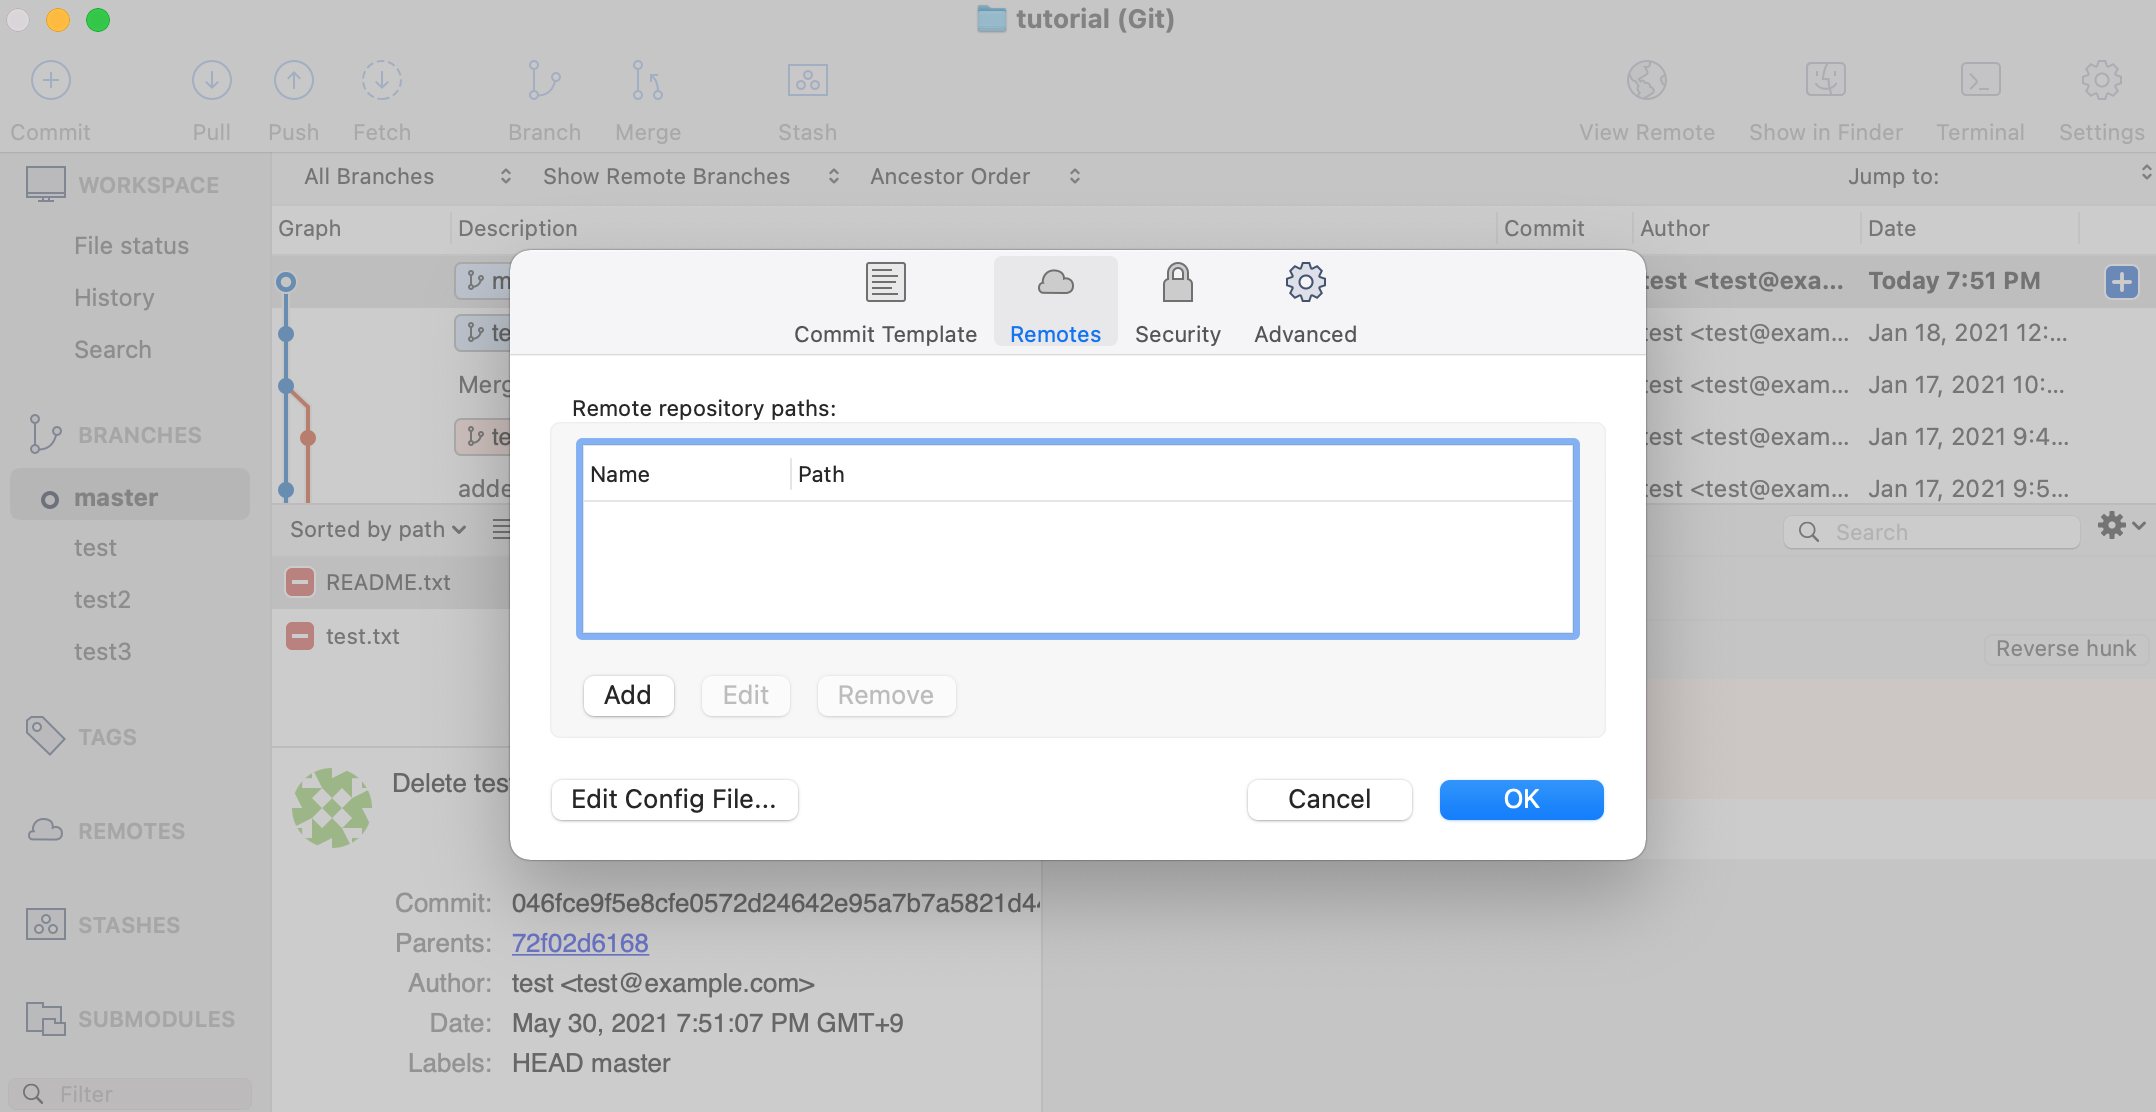Follow the parent commit 72f02d6168 link
Screen dimensions: 2156x1112
click(580, 943)
